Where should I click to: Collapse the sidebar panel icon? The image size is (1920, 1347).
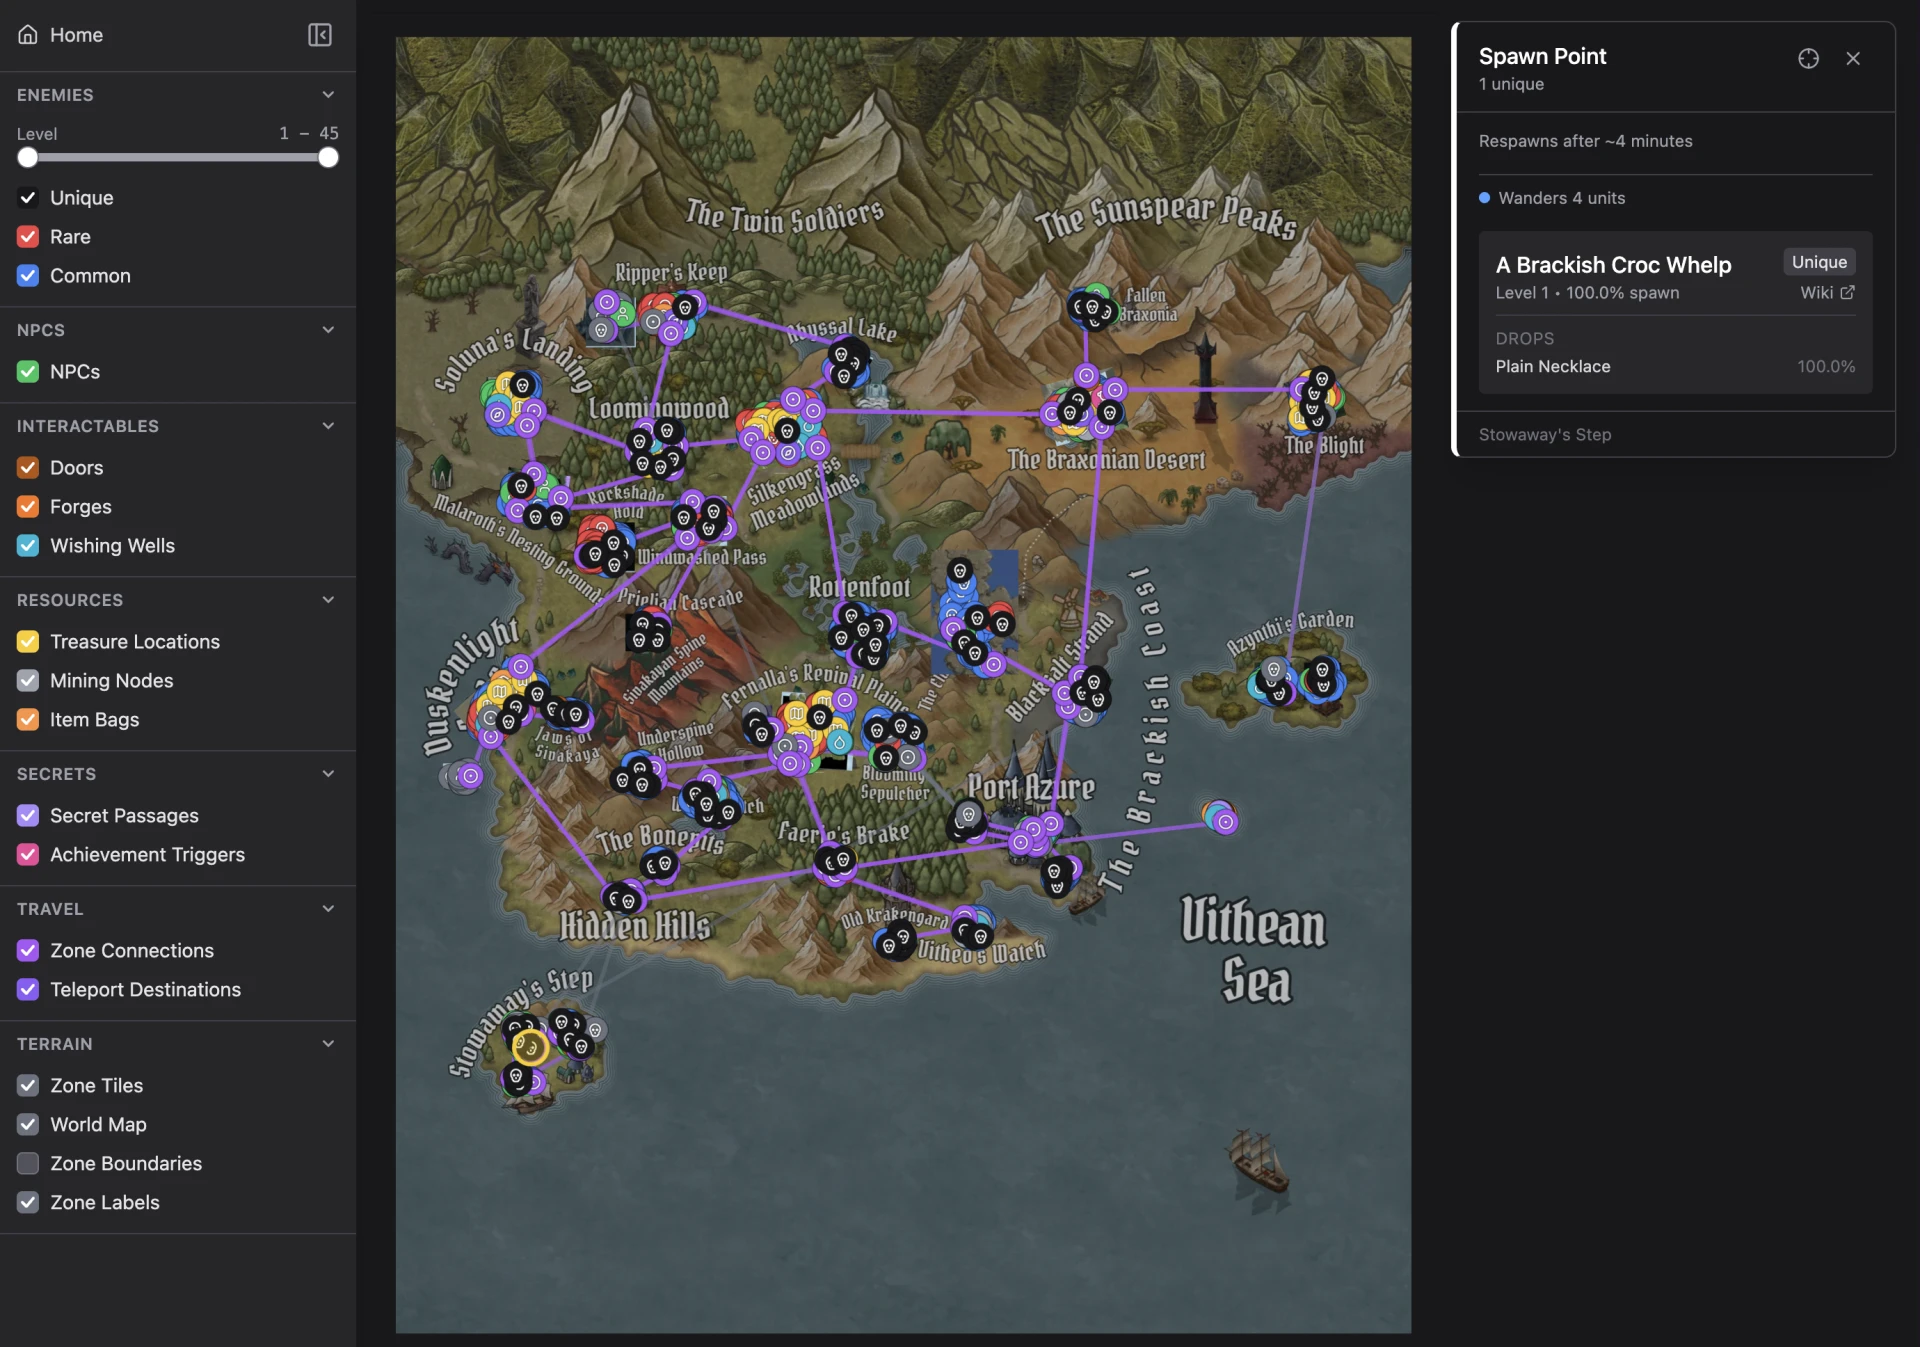point(319,35)
